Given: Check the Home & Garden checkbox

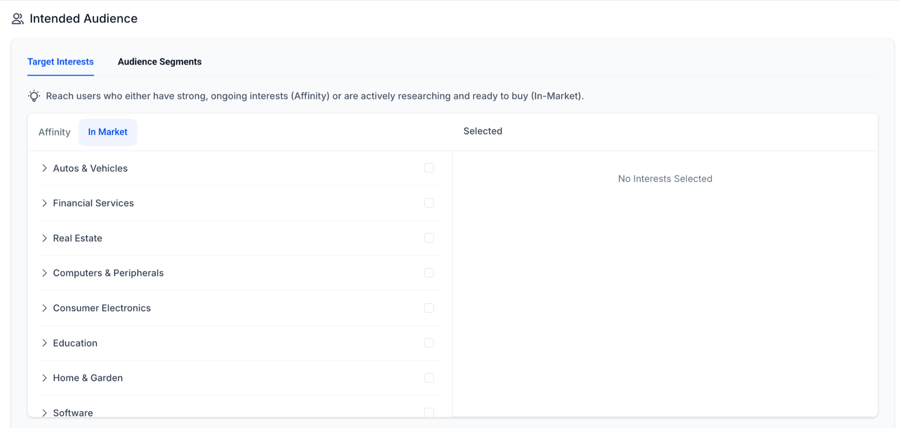Looking at the screenshot, I should tap(429, 378).
